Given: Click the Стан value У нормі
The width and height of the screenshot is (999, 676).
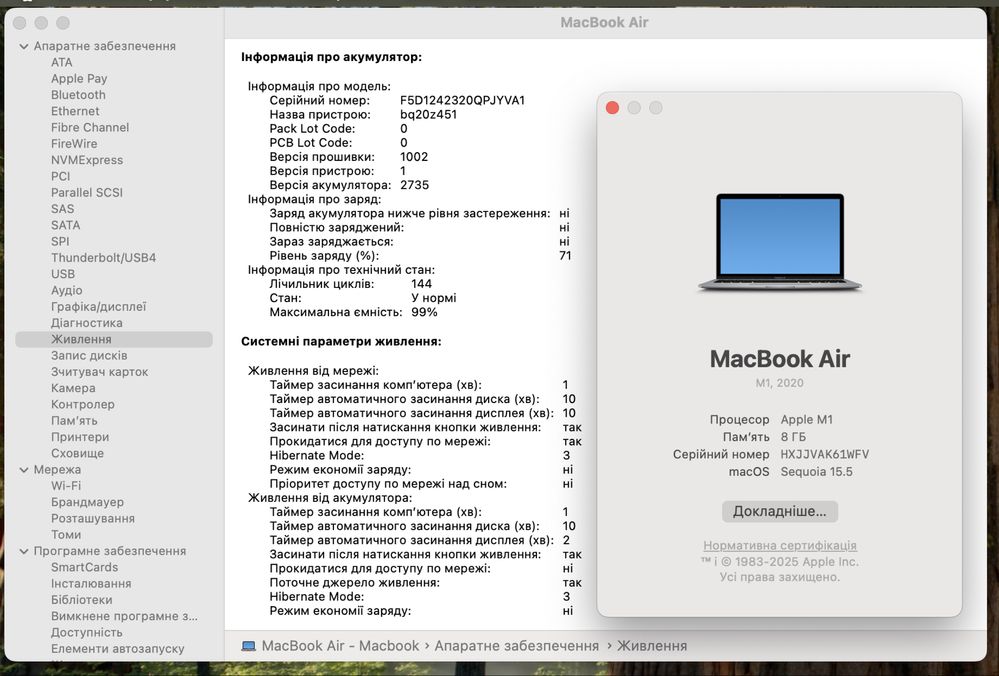Looking at the screenshot, I should point(434,298).
